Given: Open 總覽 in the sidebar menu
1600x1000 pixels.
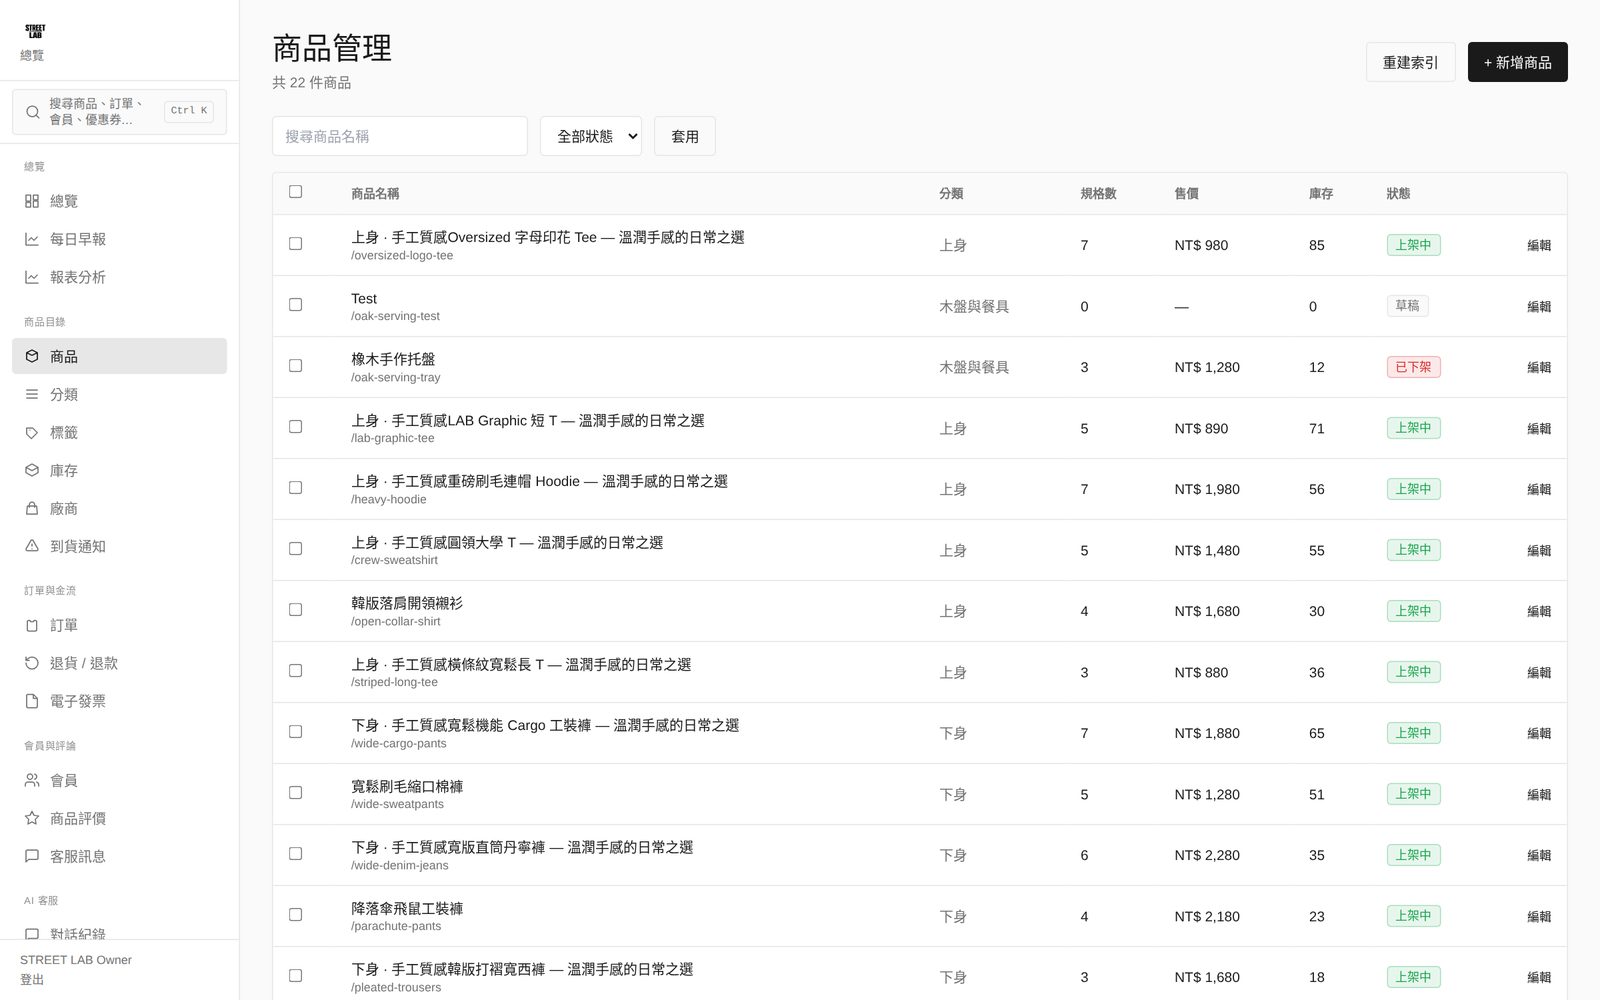Looking at the screenshot, I should pyautogui.click(x=119, y=201).
